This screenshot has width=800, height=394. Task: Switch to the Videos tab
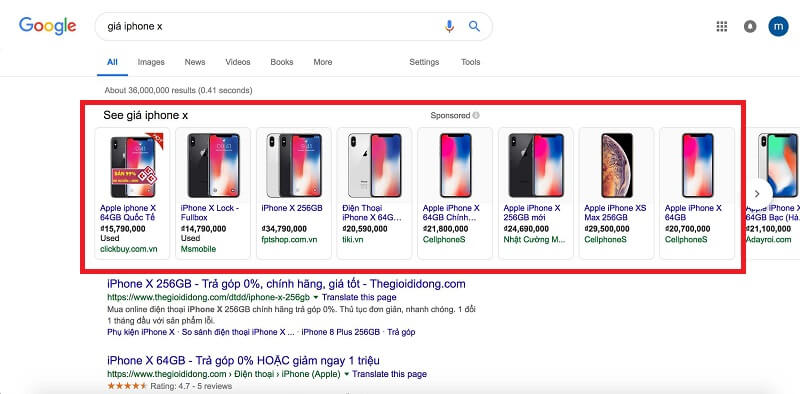point(238,62)
